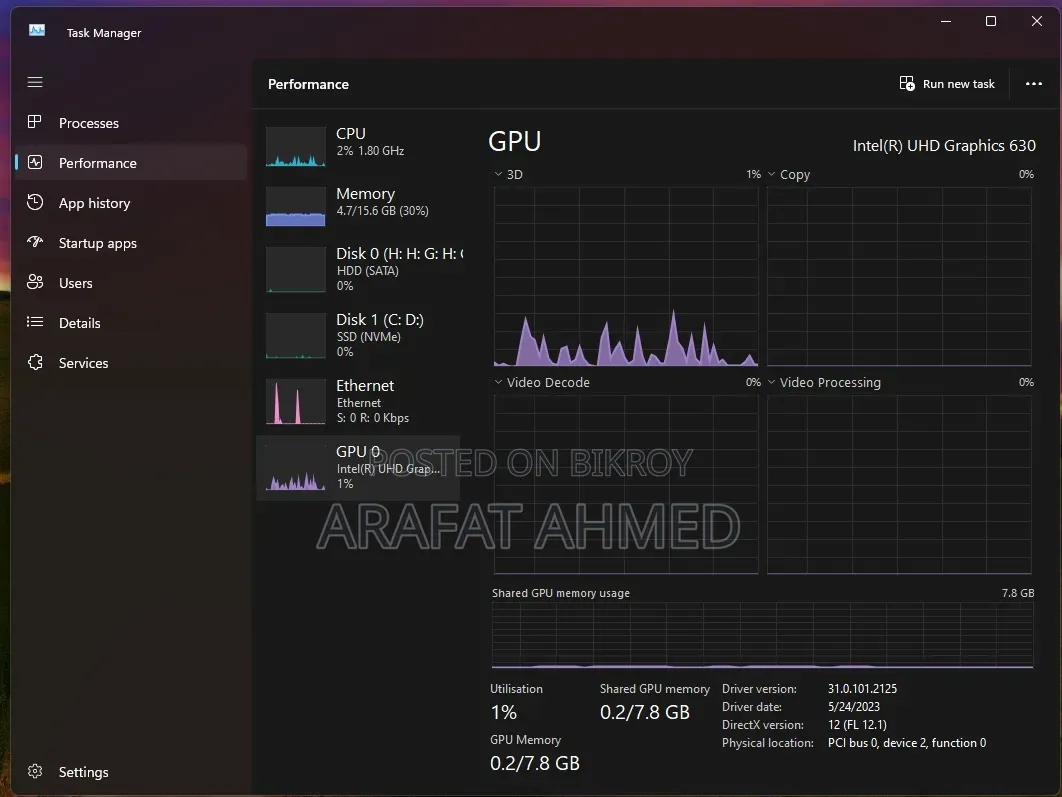
Task: Click the Run new task button
Action: 947,83
